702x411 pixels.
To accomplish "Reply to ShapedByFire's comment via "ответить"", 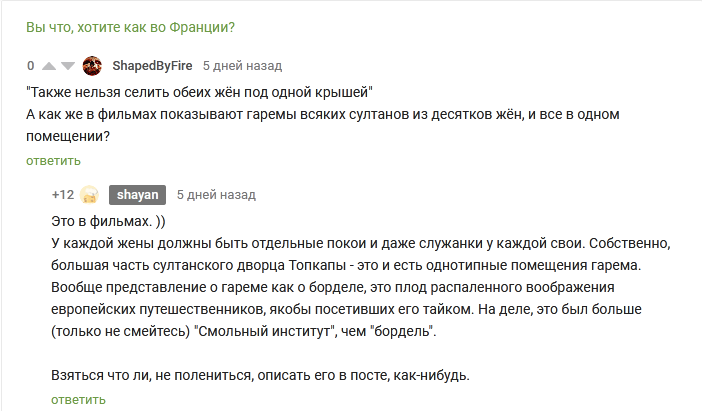I will pyautogui.click(x=53, y=160).
